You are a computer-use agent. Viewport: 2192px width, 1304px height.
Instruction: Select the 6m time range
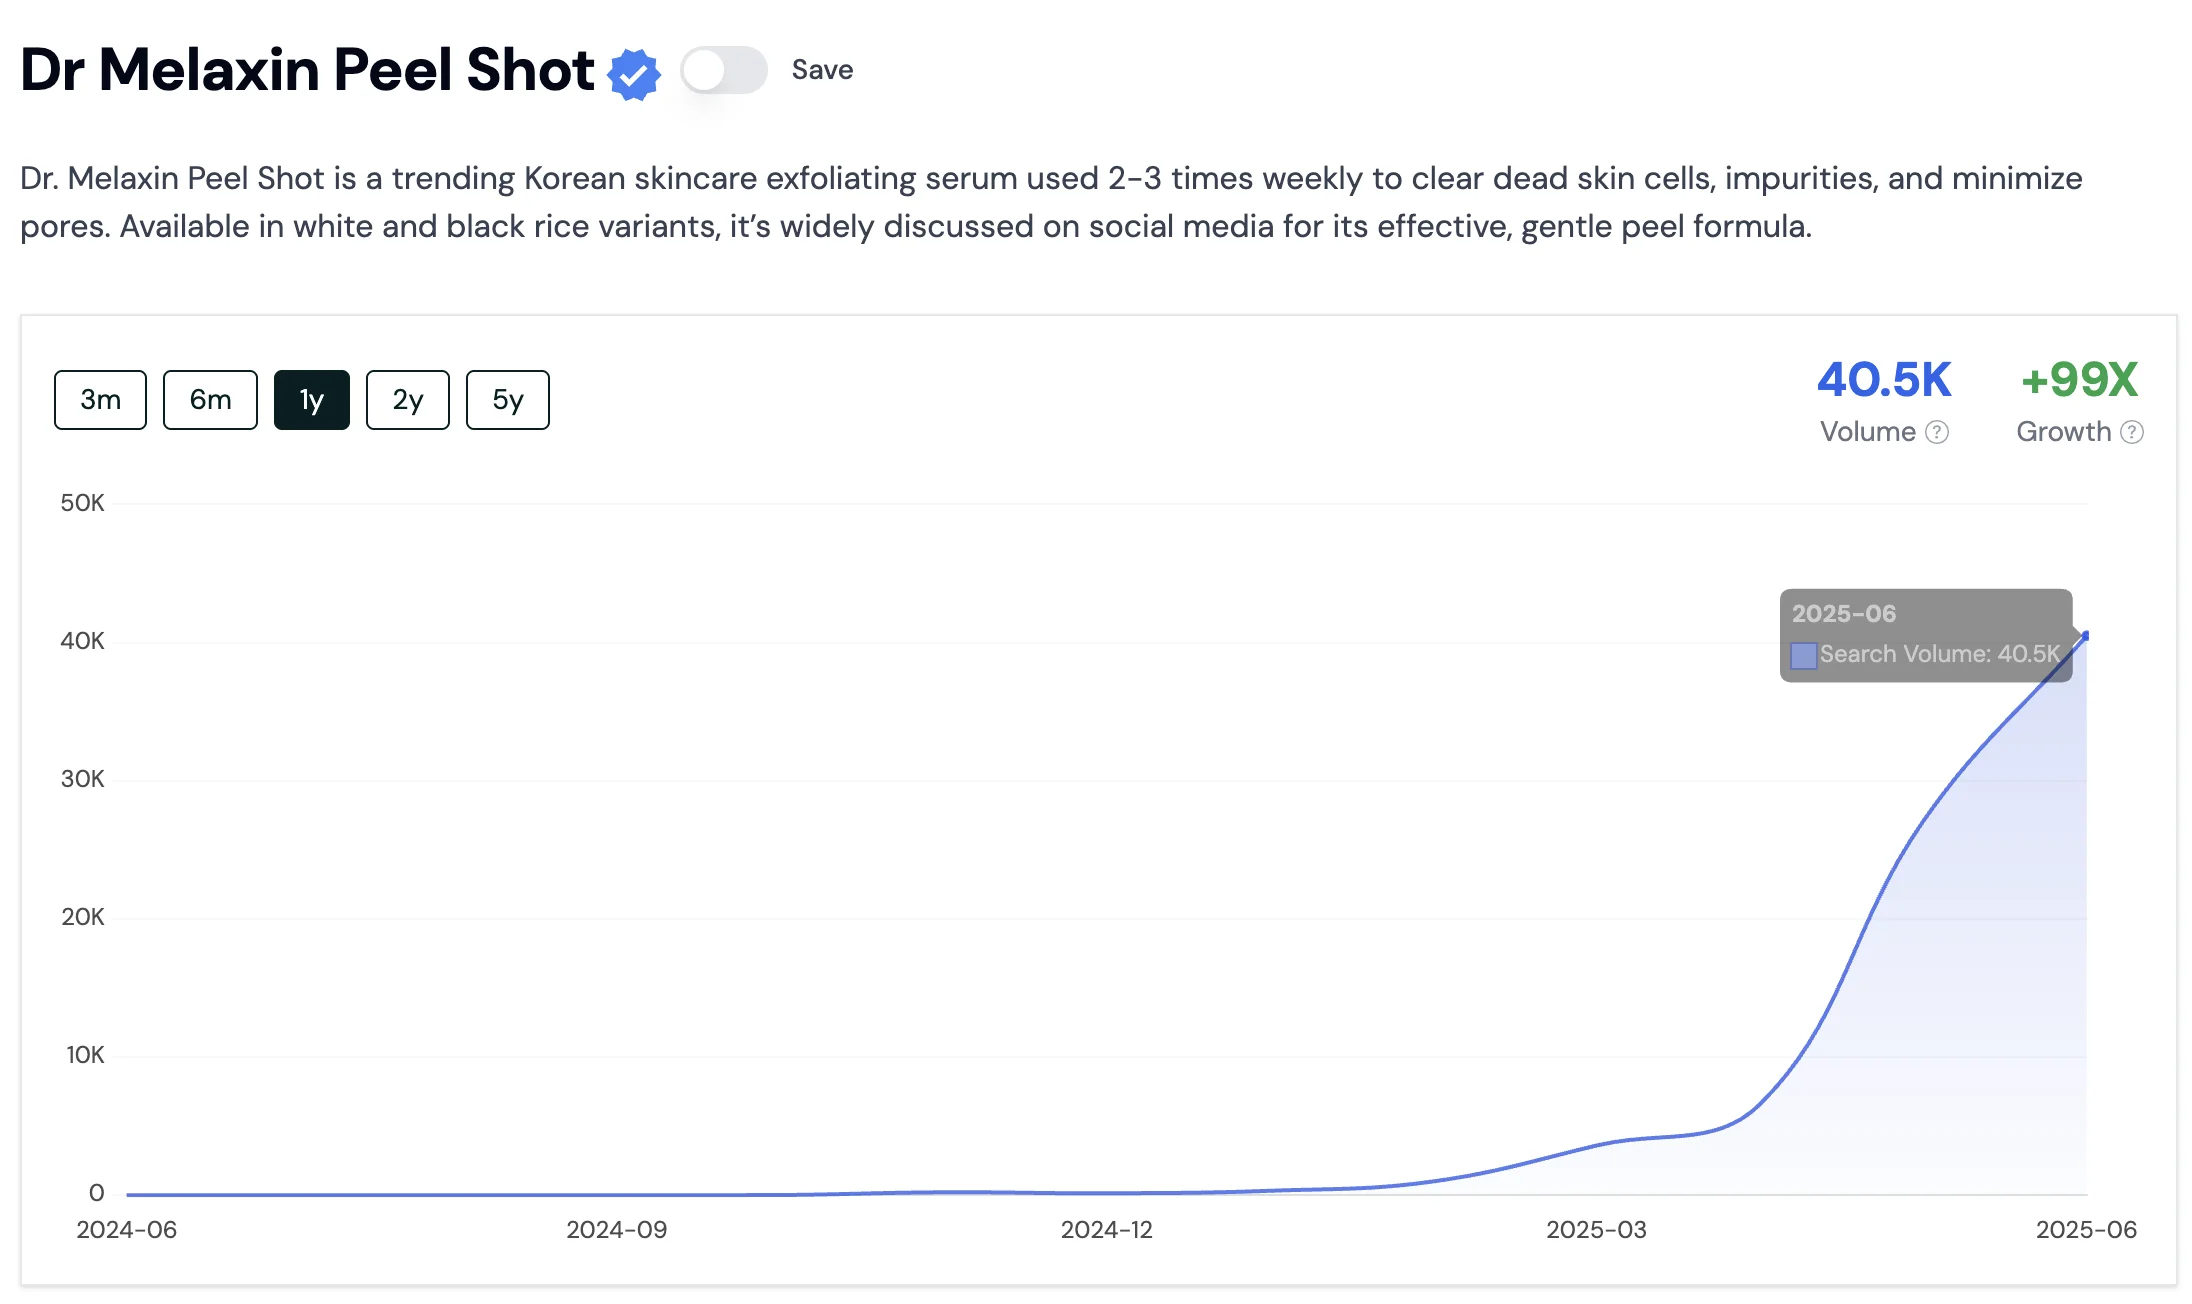(x=210, y=400)
